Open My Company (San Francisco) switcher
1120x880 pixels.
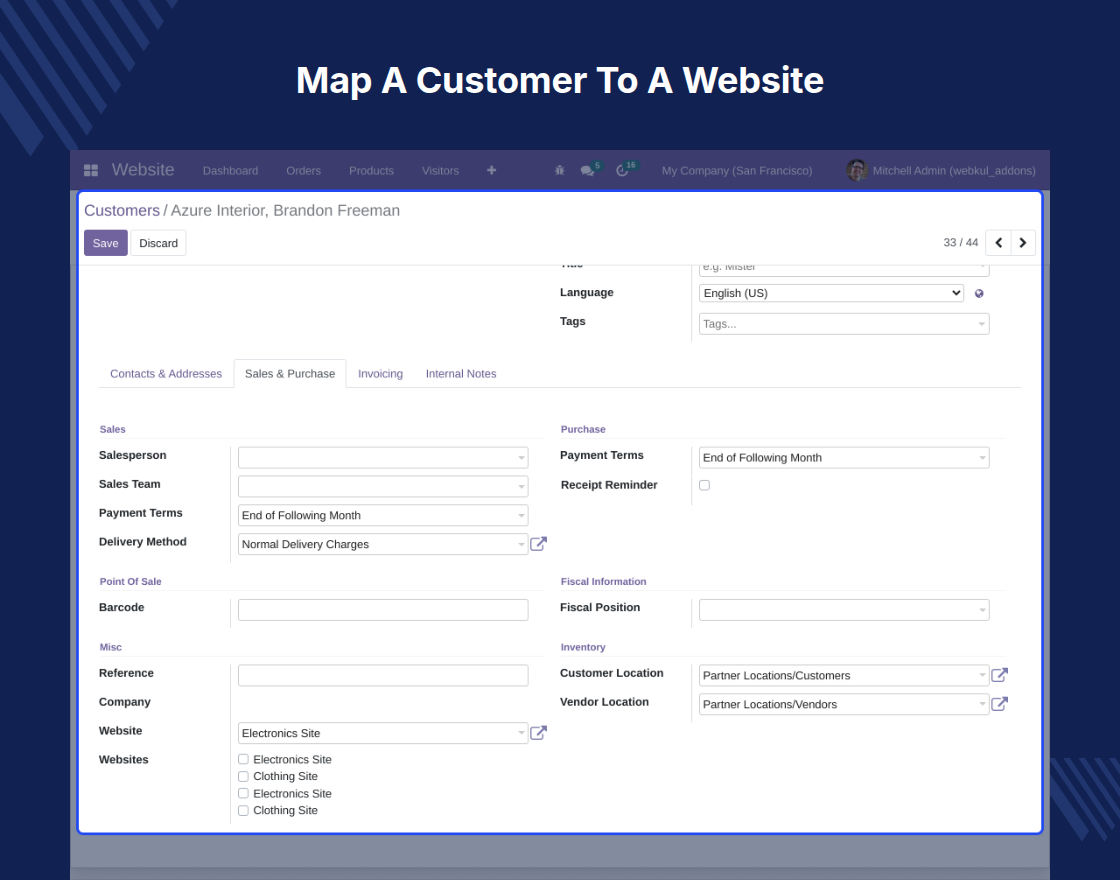(736, 171)
